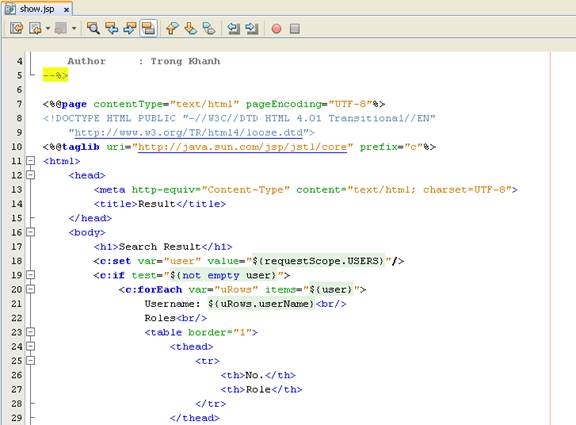Screen dimensions: 576x425
Task: Toggle Highlight Search button in toolbar
Action: (x=148, y=28)
